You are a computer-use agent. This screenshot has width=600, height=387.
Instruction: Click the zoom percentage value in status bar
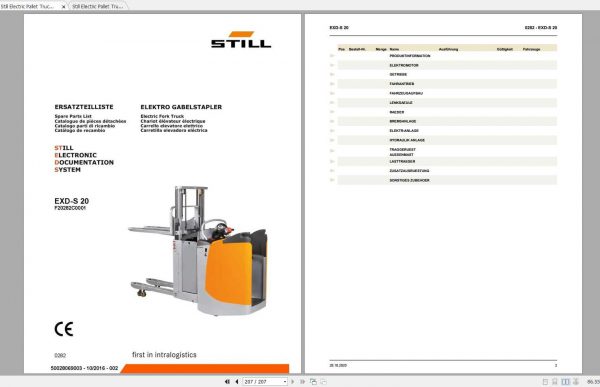593,382
